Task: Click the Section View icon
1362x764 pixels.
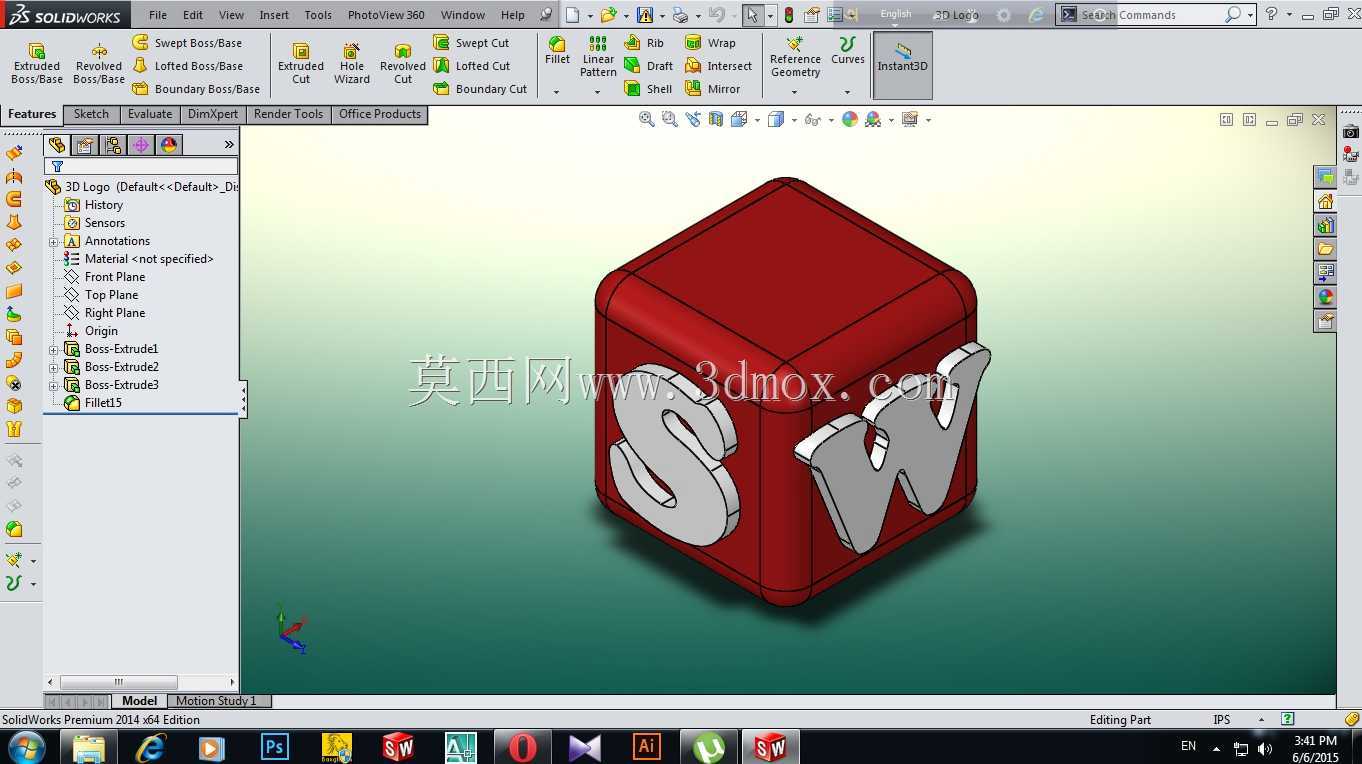Action: [716, 119]
